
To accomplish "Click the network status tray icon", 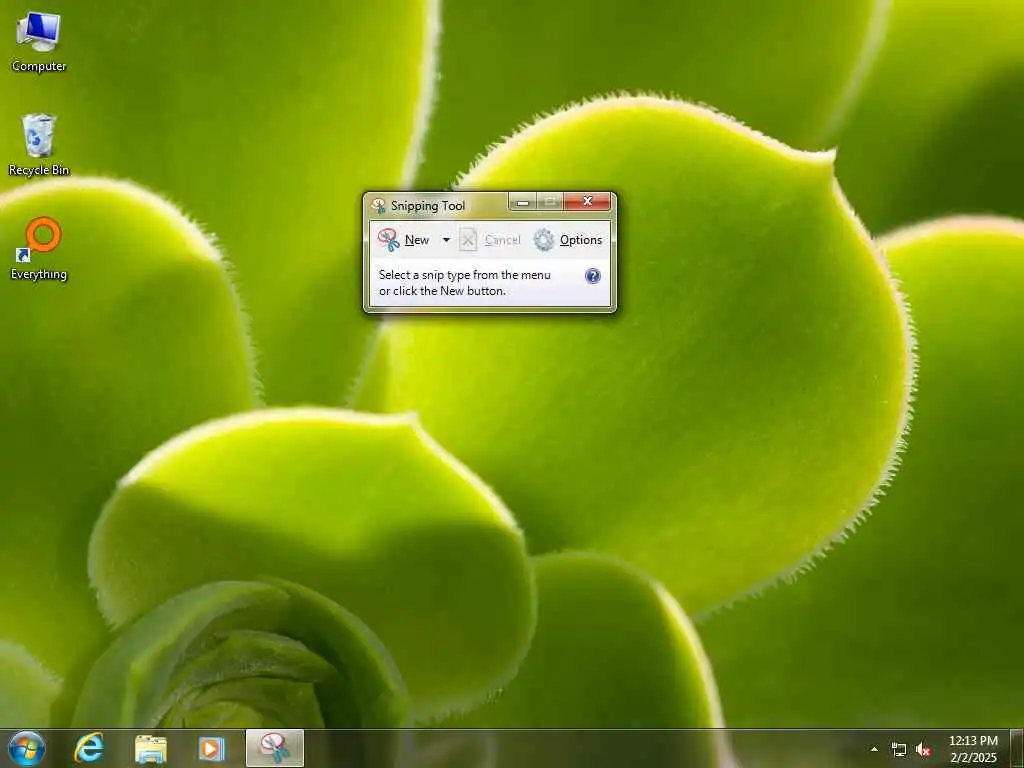I will 899,750.
